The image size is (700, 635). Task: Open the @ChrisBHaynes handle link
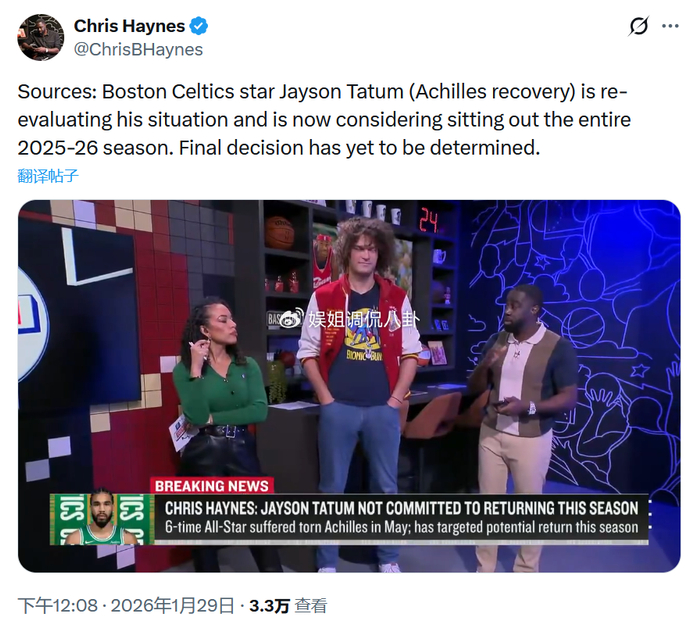pos(138,49)
